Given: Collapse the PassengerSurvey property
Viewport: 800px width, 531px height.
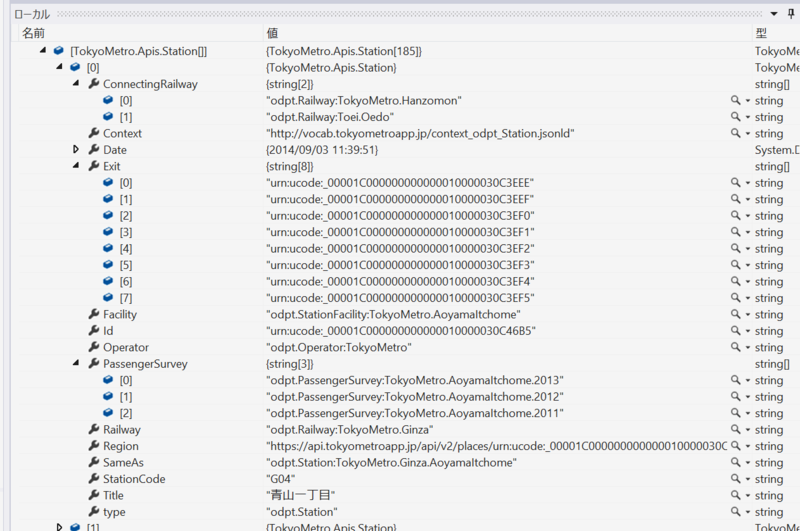Looking at the screenshot, I should click(76, 363).
